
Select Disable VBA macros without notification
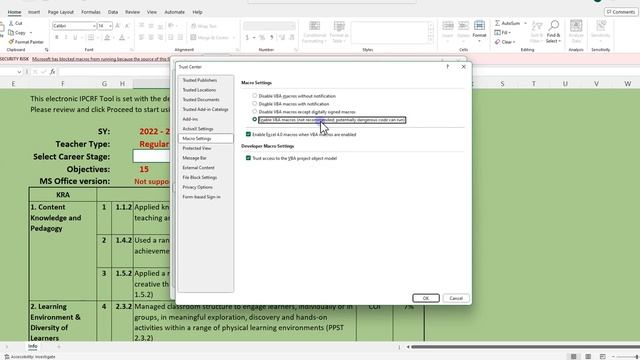255,96
